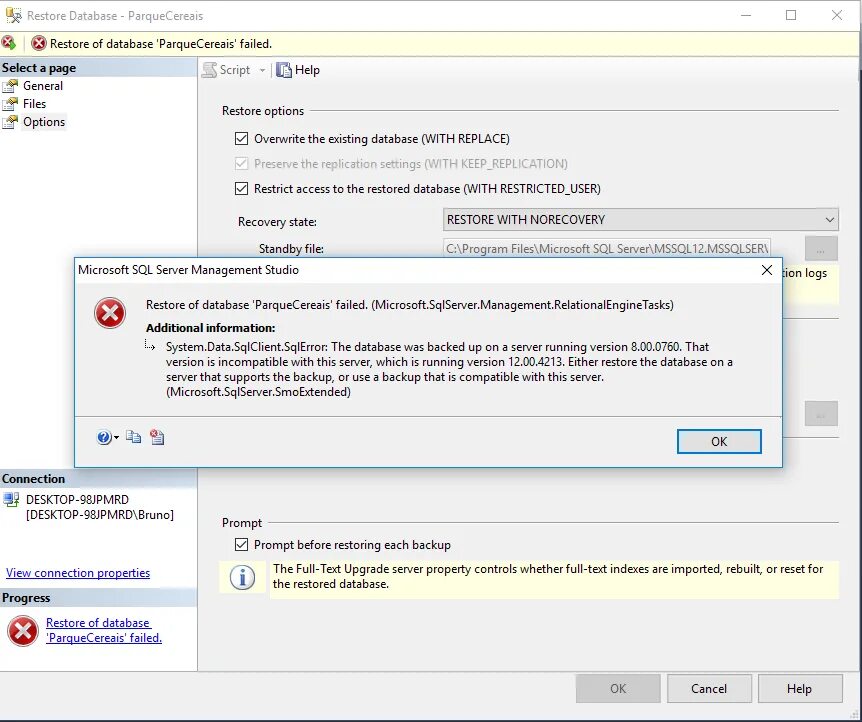Select the Files page
862x722 pixels.
pyautogui.click(x=34, y=104)
